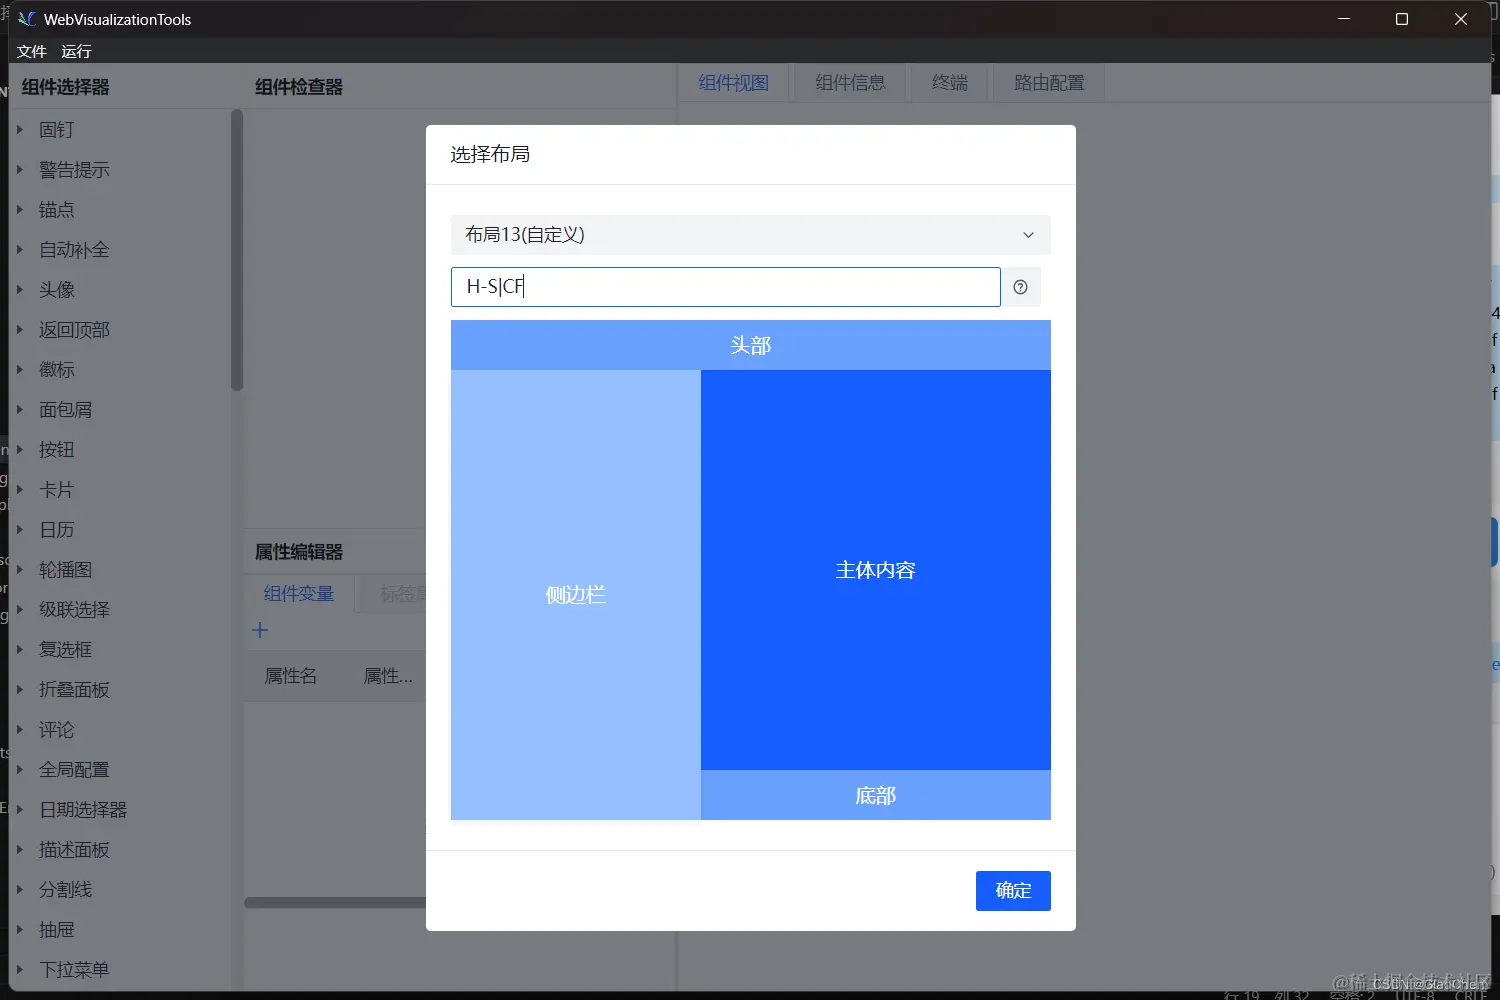1500x1000 pixels.
Task: Expand the 返回顶部 tree item arrow
Action: click(20, 329)
